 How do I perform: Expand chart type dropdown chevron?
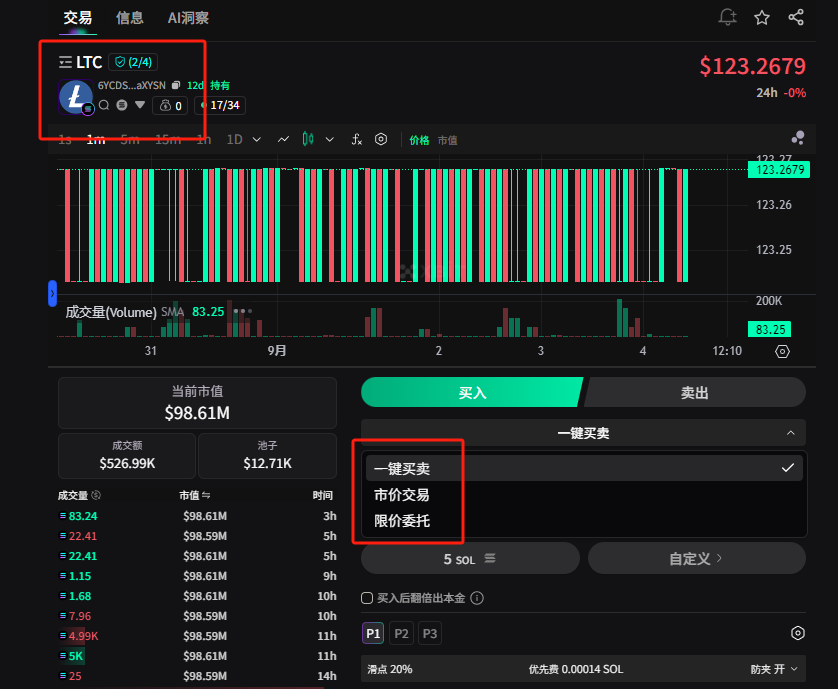tap(330, 140)
